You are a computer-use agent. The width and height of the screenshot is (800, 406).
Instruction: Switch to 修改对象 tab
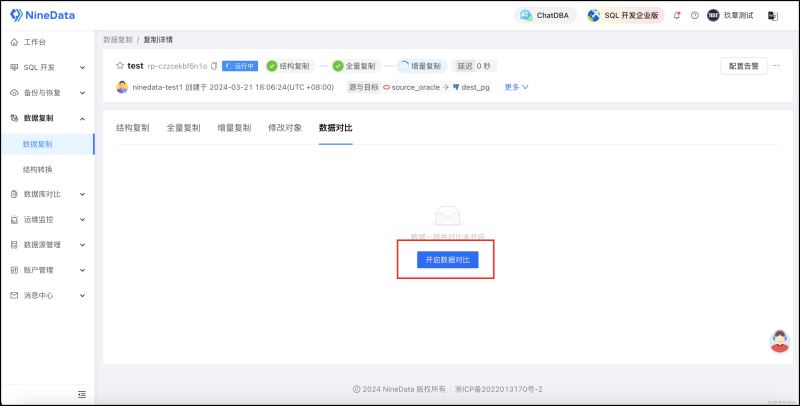coord(285,128)
